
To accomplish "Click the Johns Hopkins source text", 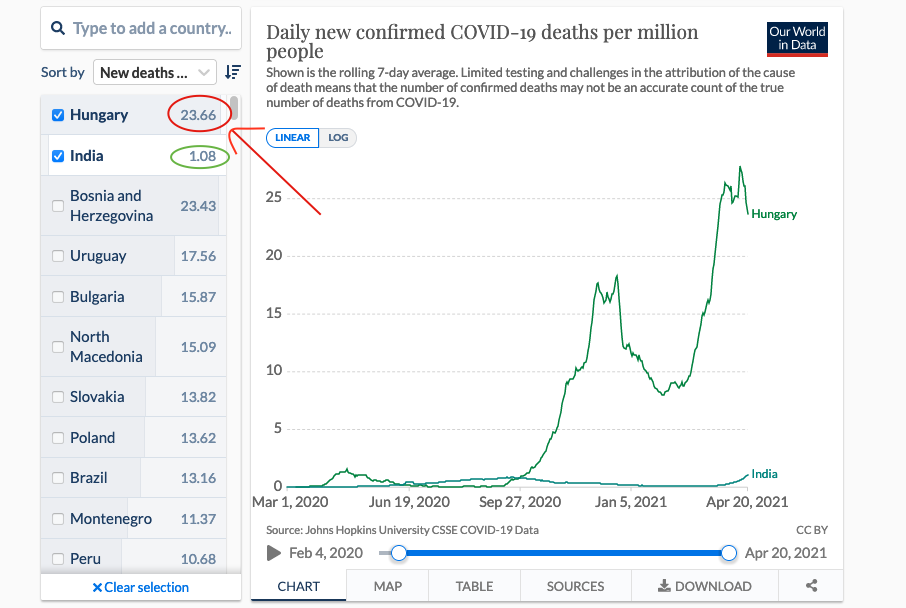I will 402,530.
